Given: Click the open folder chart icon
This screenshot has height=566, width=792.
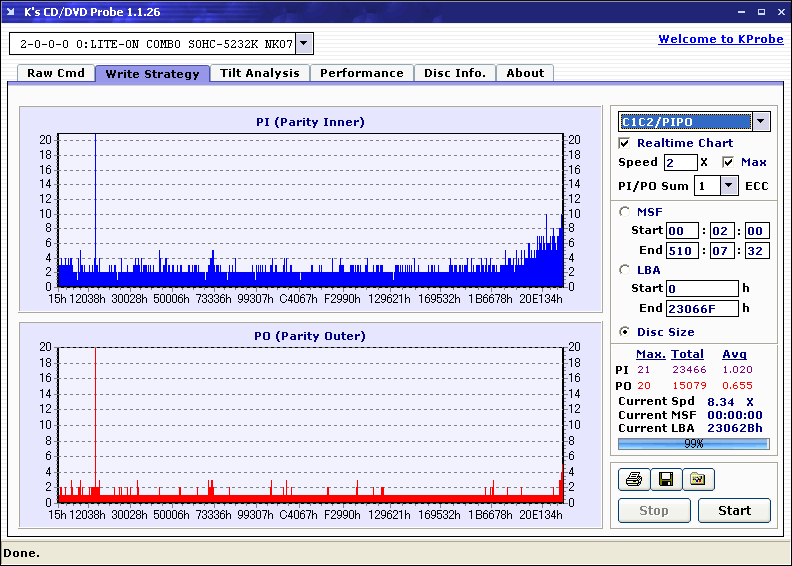Looking at the screenshot, I should [x=698, y=480].
